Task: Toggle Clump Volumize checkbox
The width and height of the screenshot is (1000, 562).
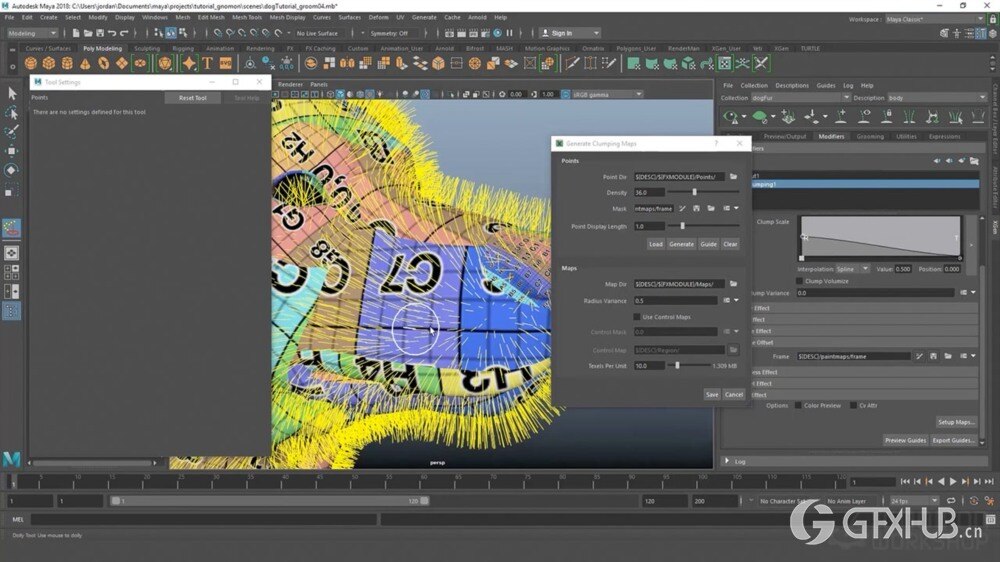Action: tap(799, 281)
